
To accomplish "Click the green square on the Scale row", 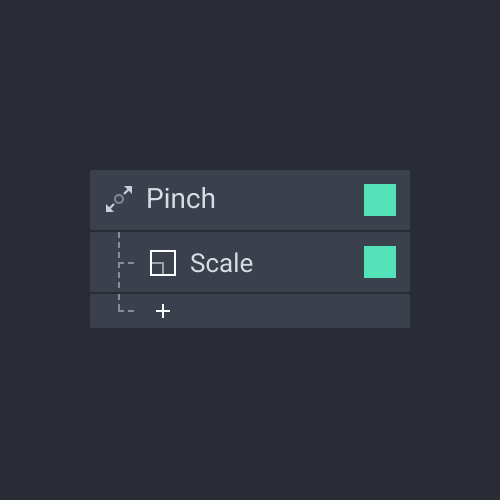I will tap(380, 262).
